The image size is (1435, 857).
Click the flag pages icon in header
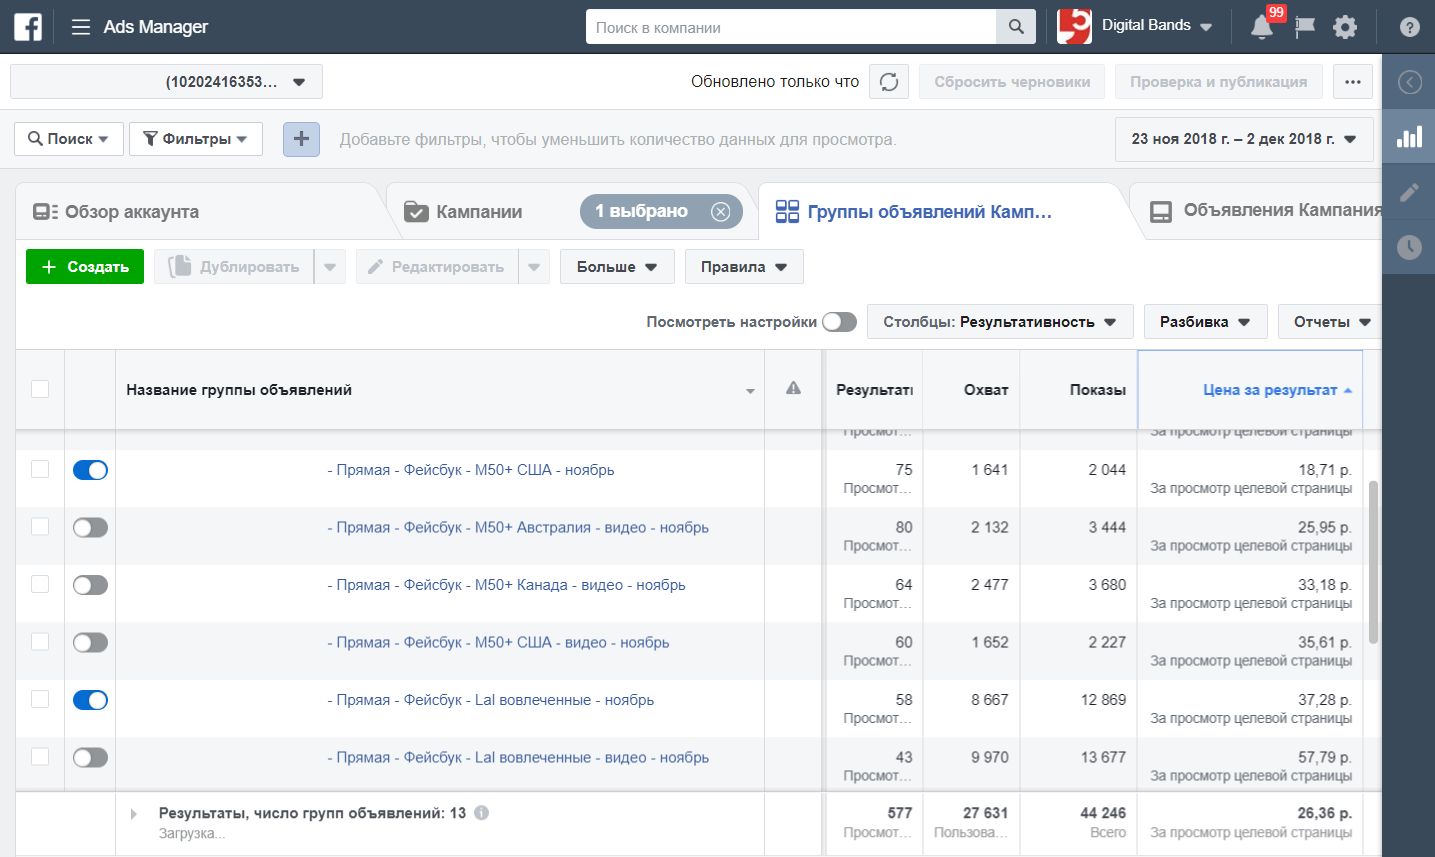point(1304,27)
